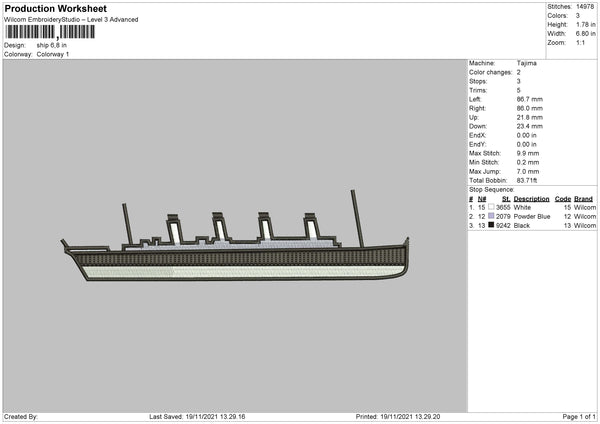Click the Height value 1.78 in
This screenshot has height=424, width=600.
[x=585, y=24]
